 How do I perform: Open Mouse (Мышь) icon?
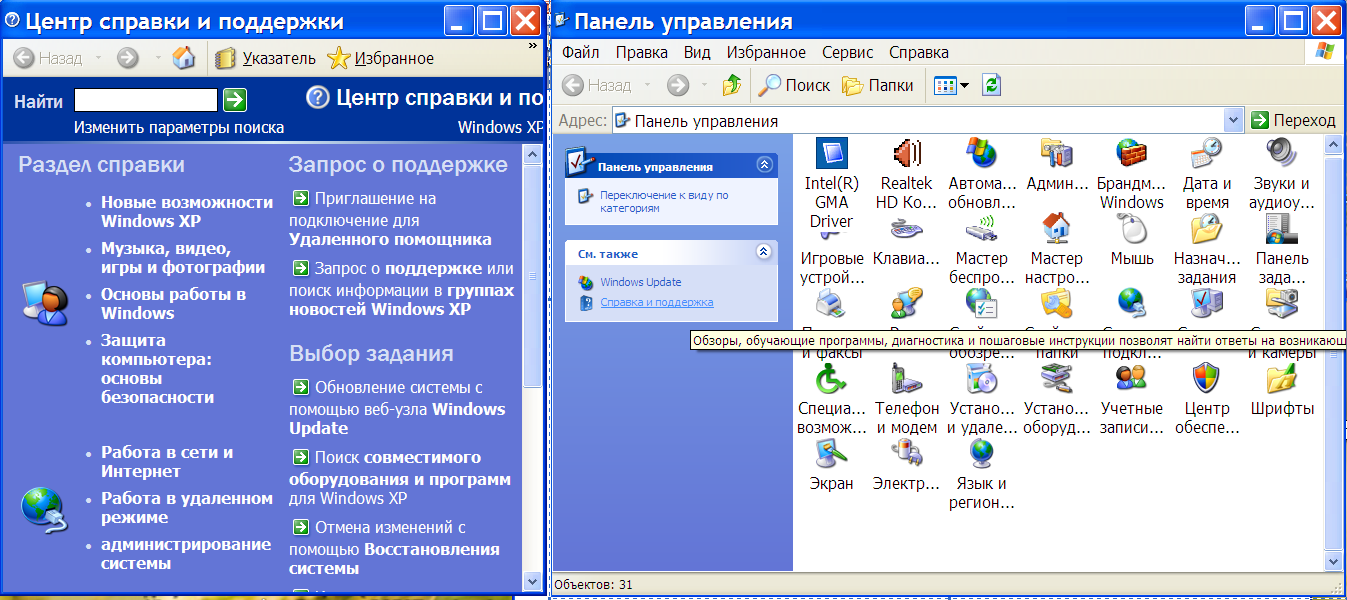[x=1132, y=229]
